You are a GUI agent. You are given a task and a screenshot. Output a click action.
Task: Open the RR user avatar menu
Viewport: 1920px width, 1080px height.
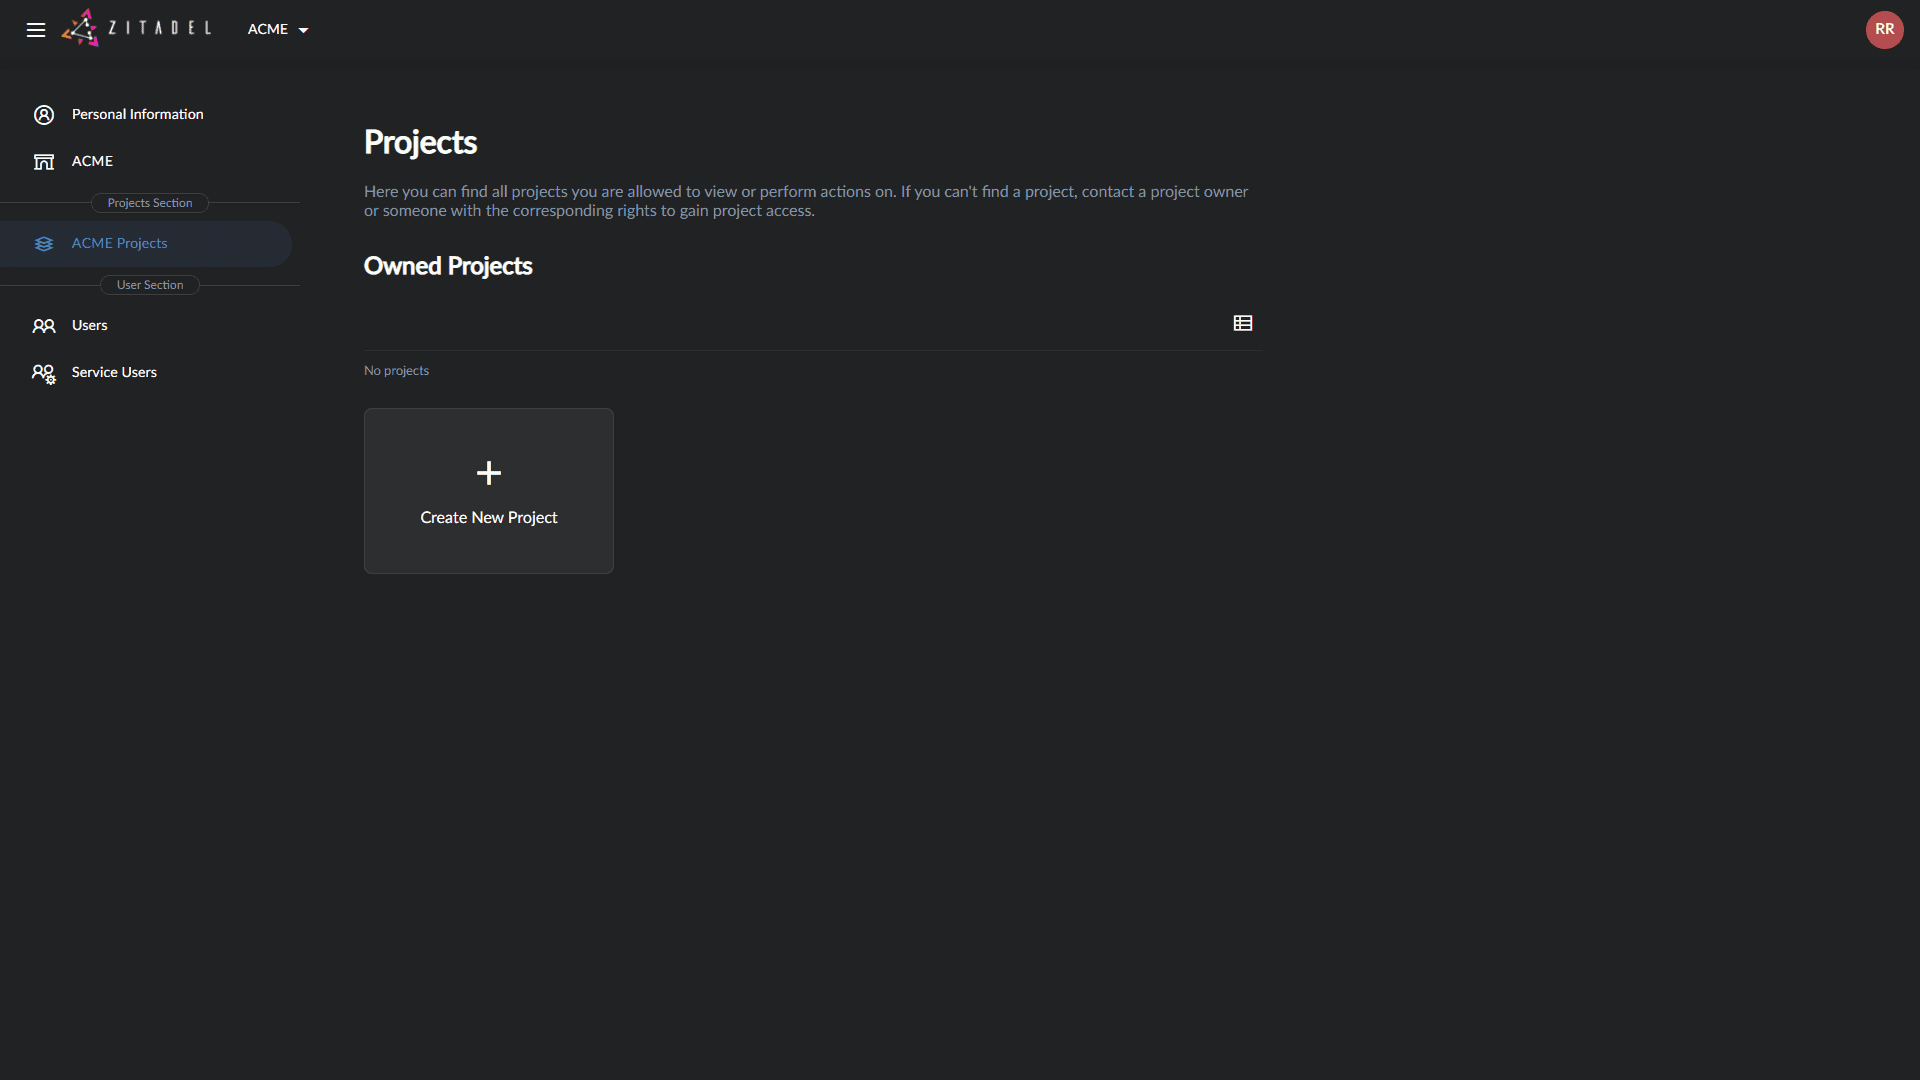(1884, 29)
